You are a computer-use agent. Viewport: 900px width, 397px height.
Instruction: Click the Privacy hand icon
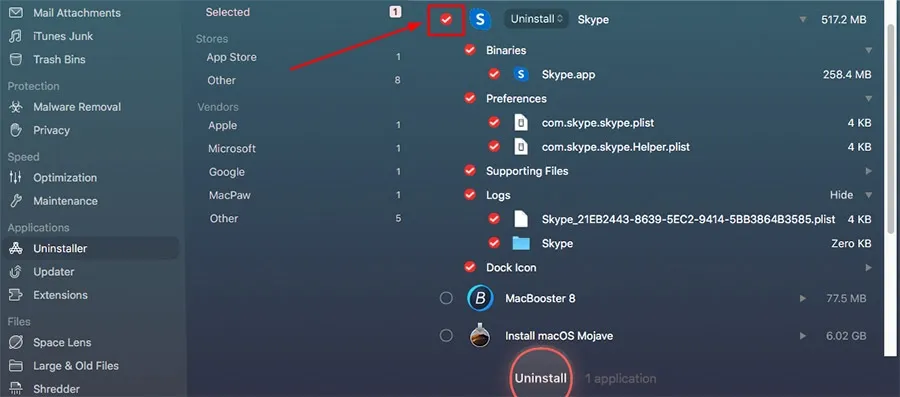point(16,130)
